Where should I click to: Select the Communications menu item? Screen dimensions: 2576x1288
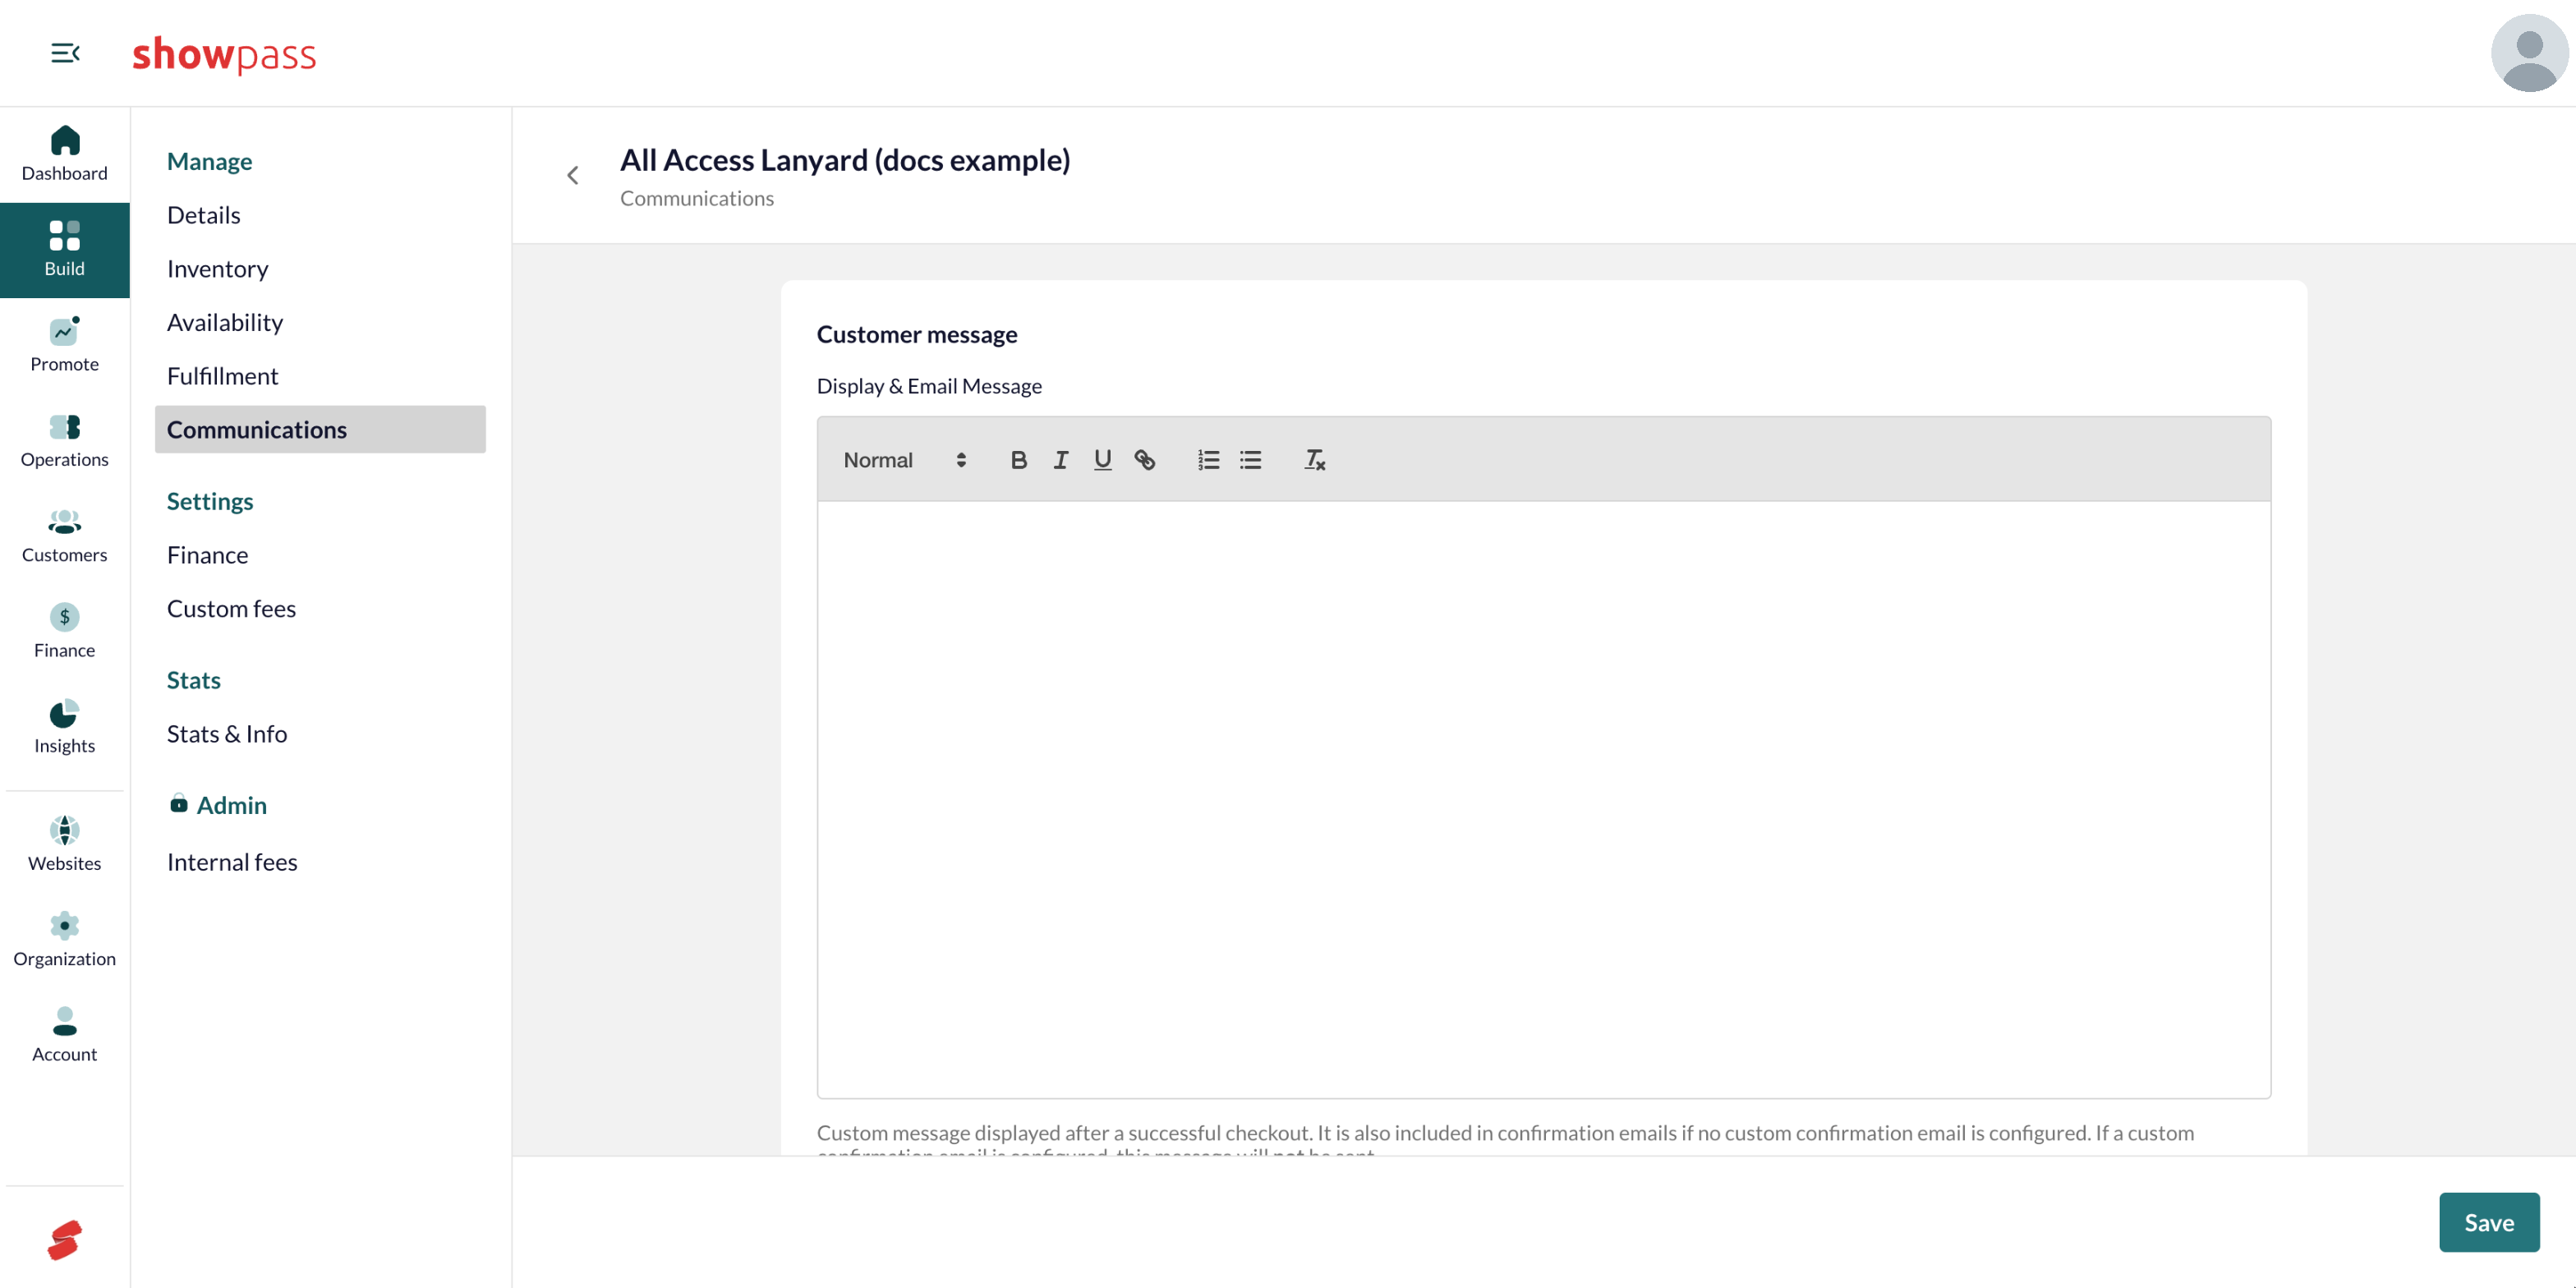(320, 429)
